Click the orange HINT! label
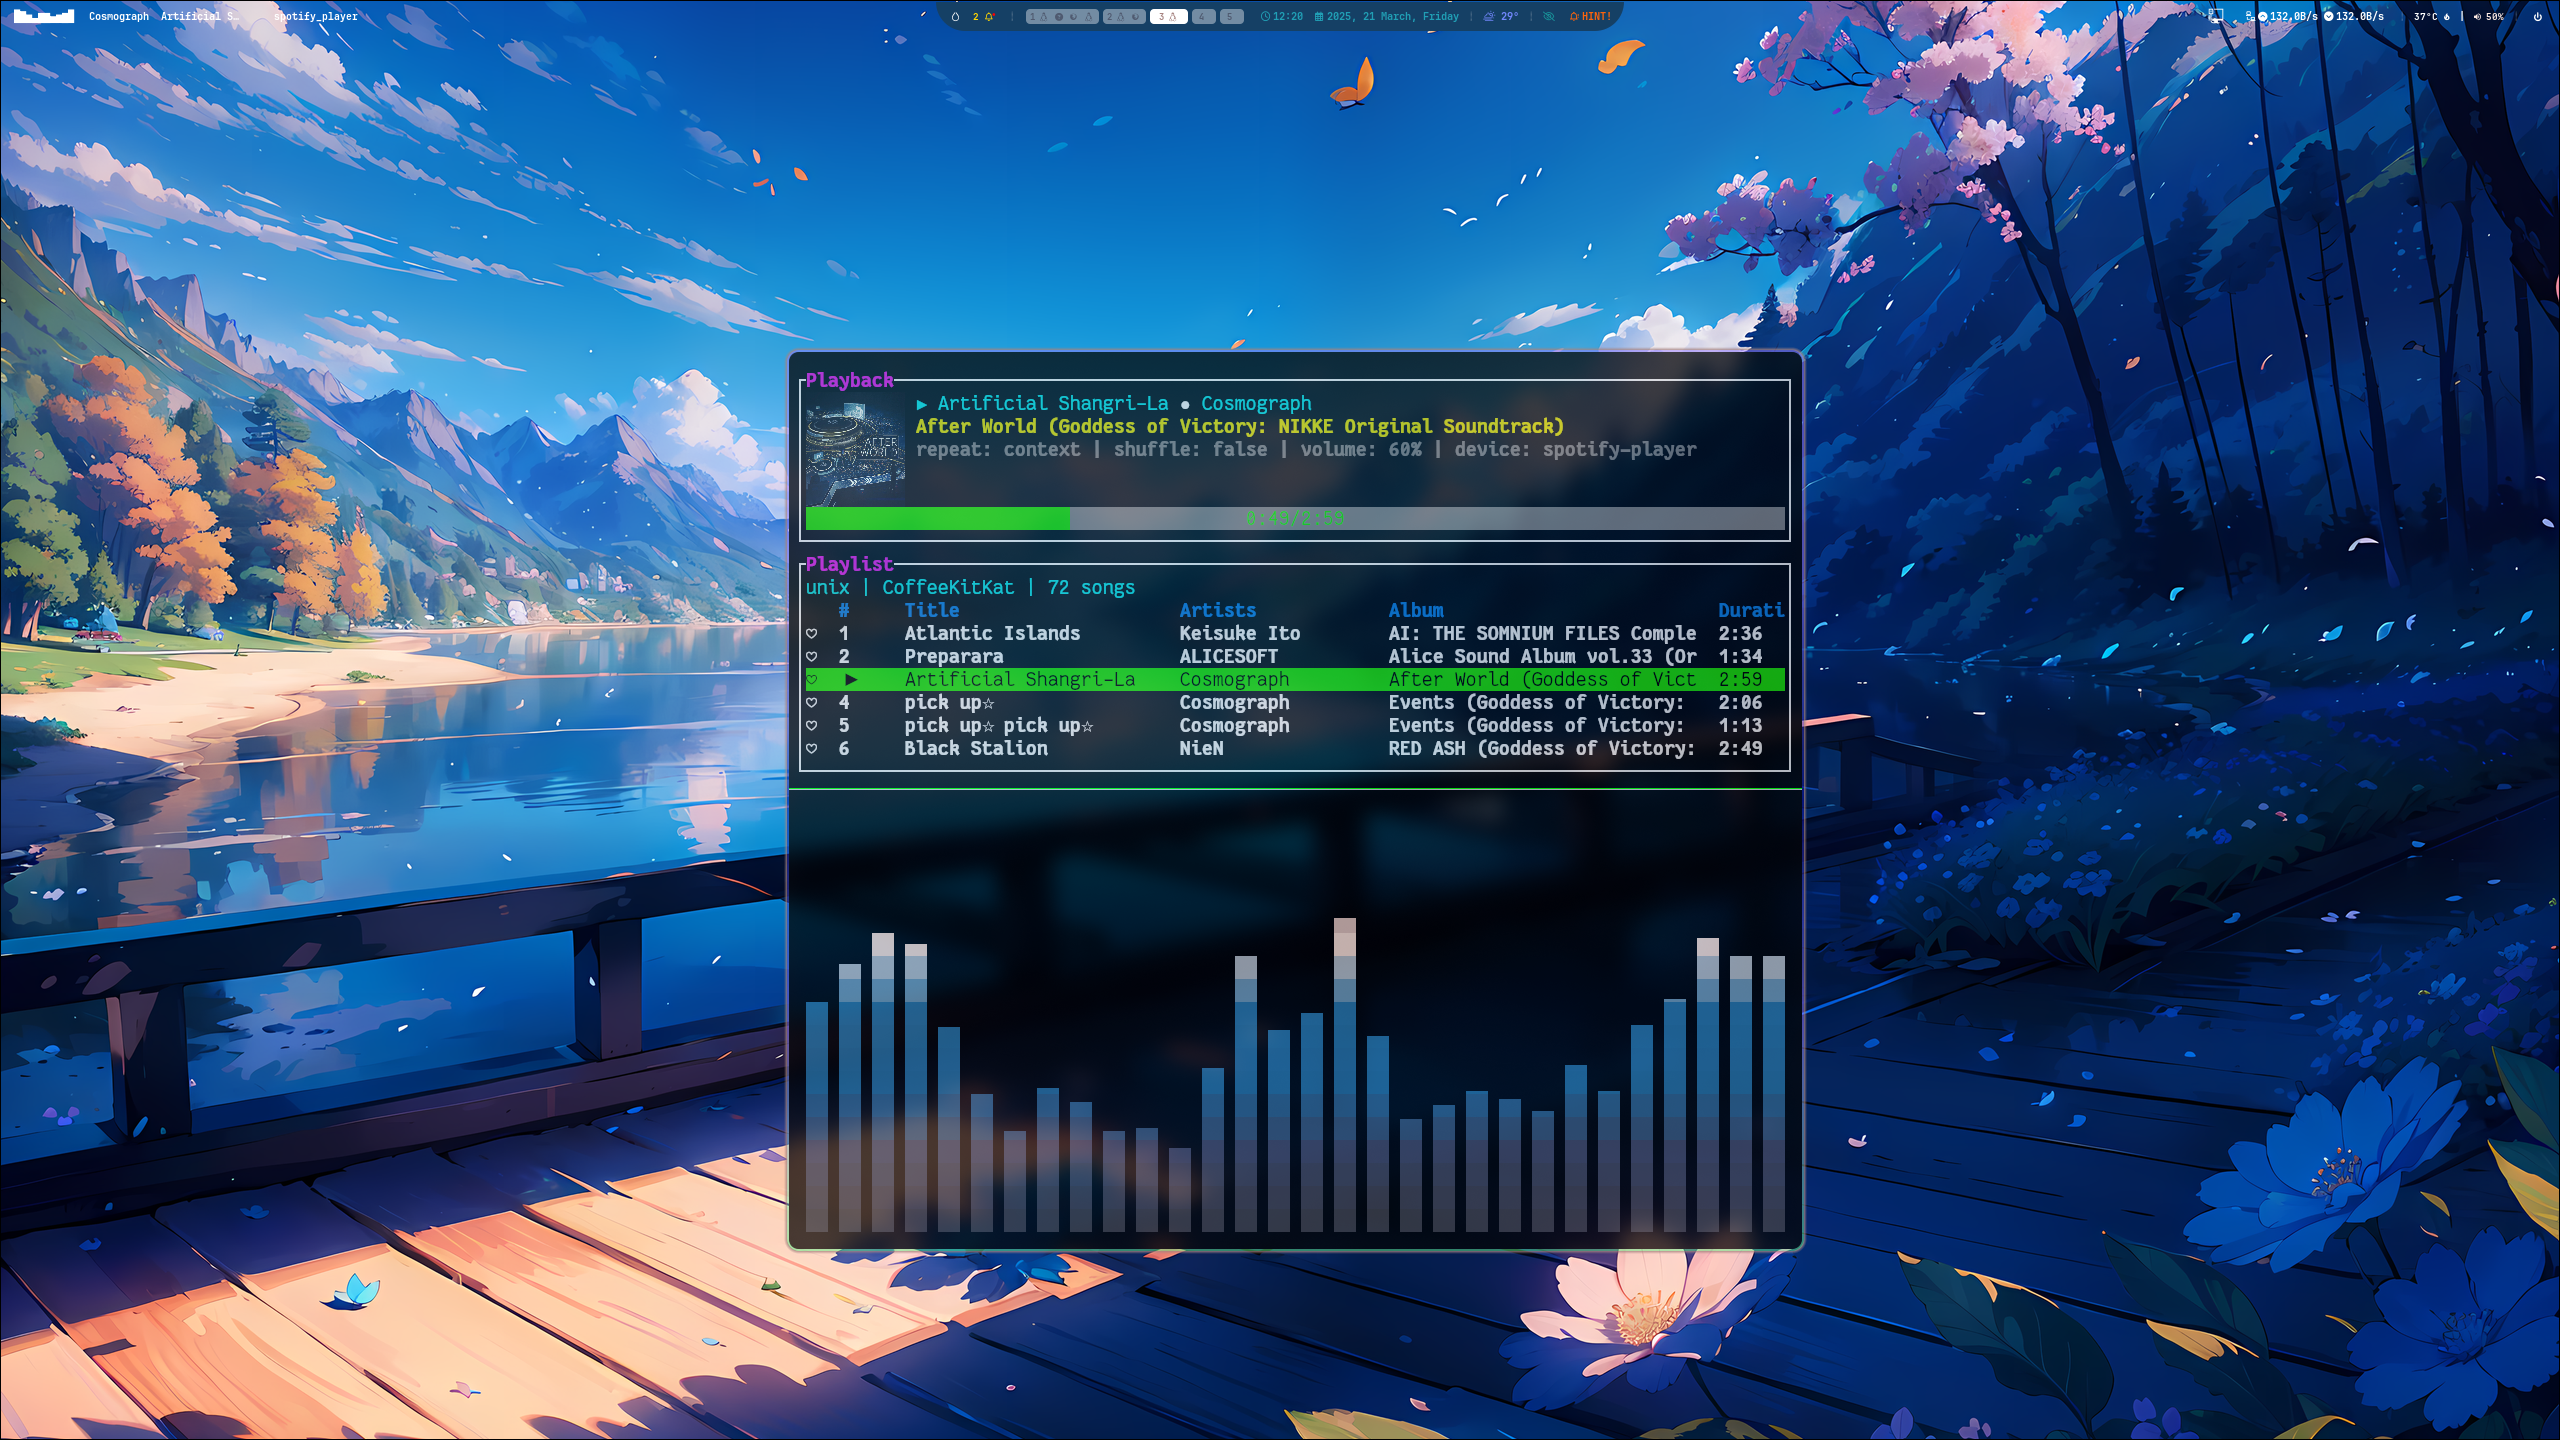This screenshot has width=2560, height=1440. (1595, 17)
